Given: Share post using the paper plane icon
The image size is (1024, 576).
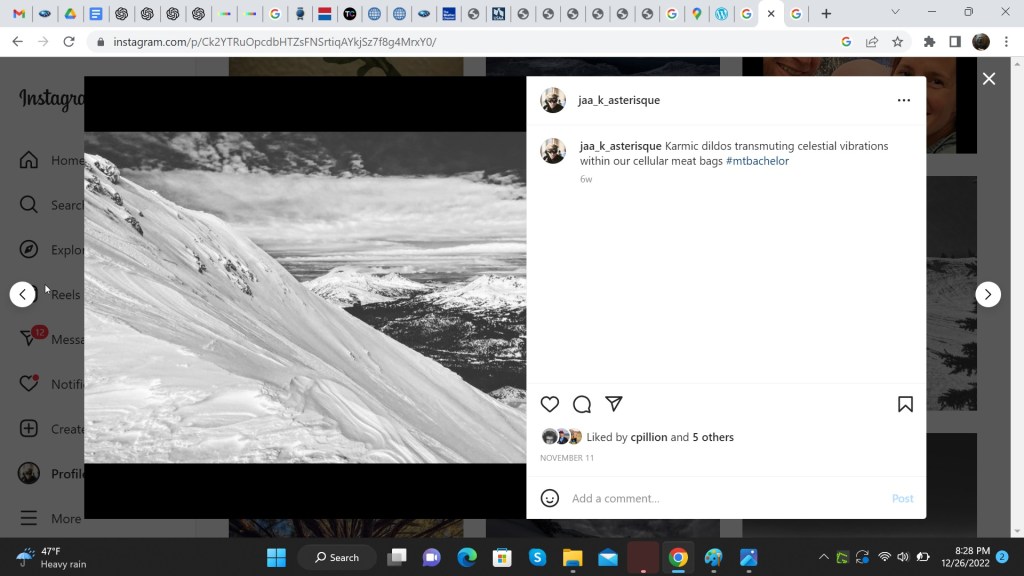Looking at the screenshot, I should (614, 404).
